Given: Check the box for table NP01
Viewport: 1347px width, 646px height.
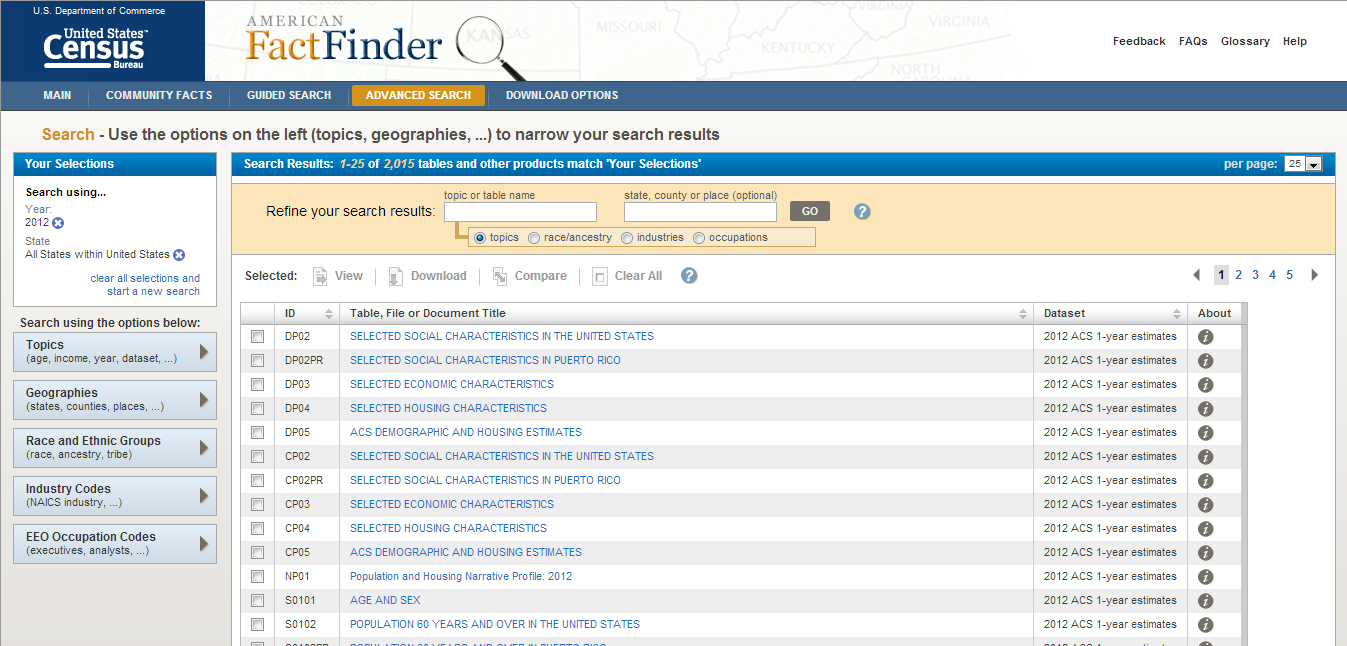Looking at the screenshot, I should coord(257,576).
